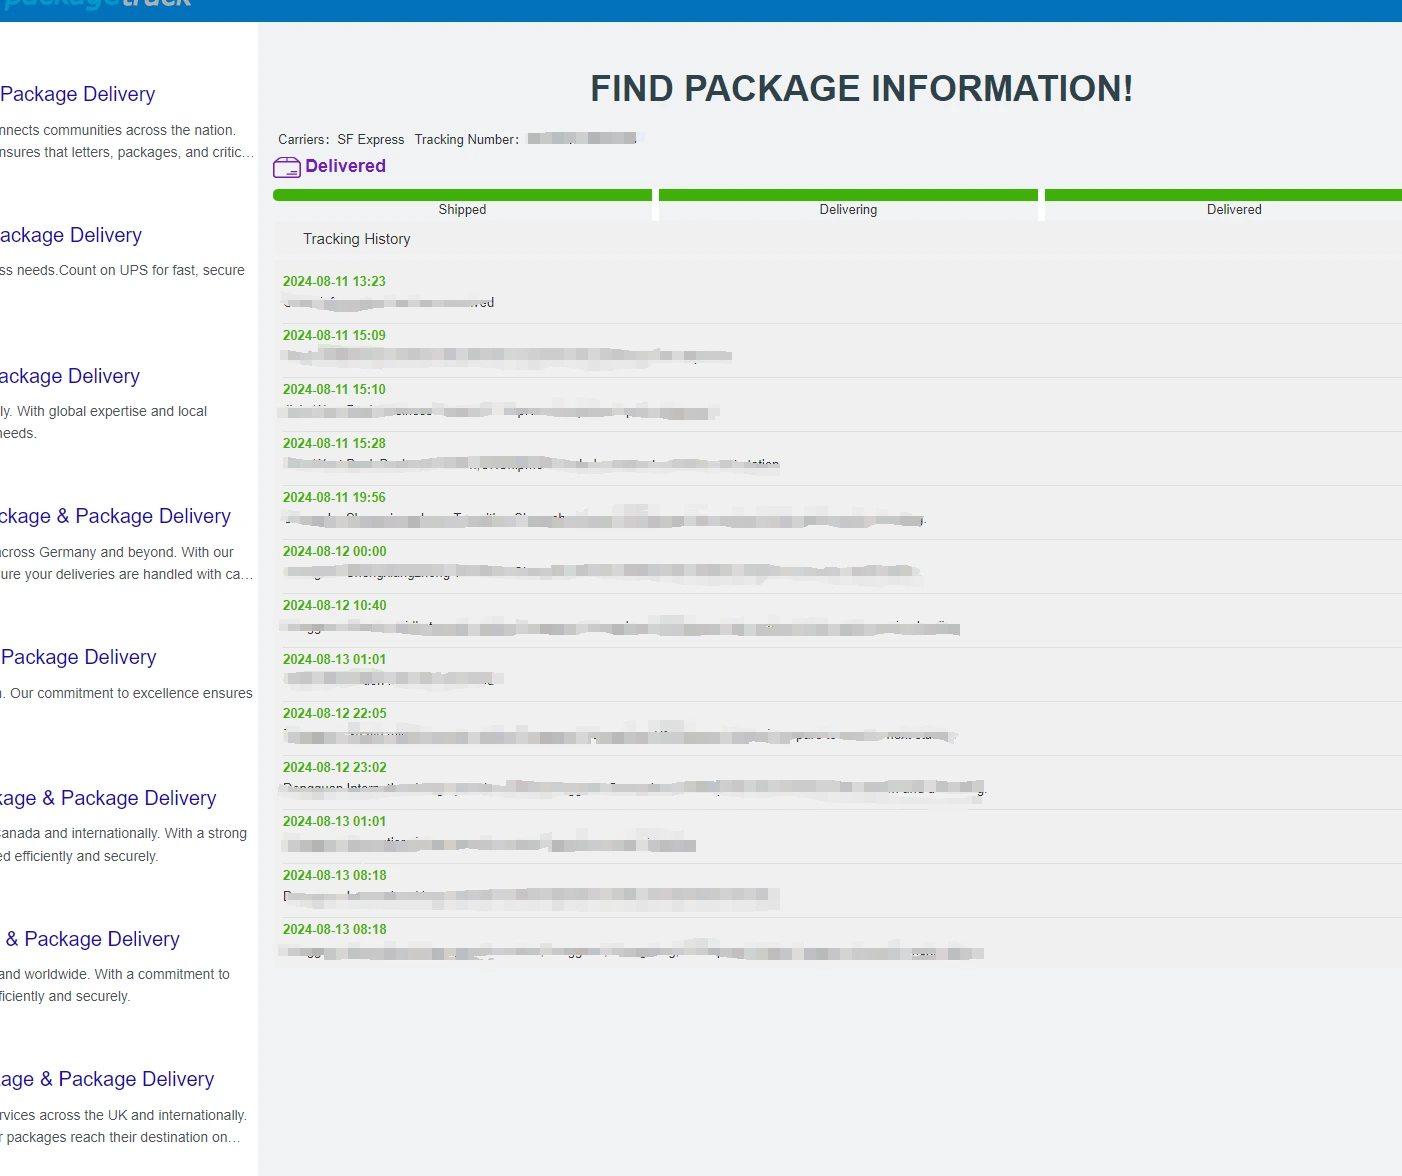Viewport: 1402px width, 1176px height.
Task: Open the UK Package Delivery link
Action: click(107, 1079)
